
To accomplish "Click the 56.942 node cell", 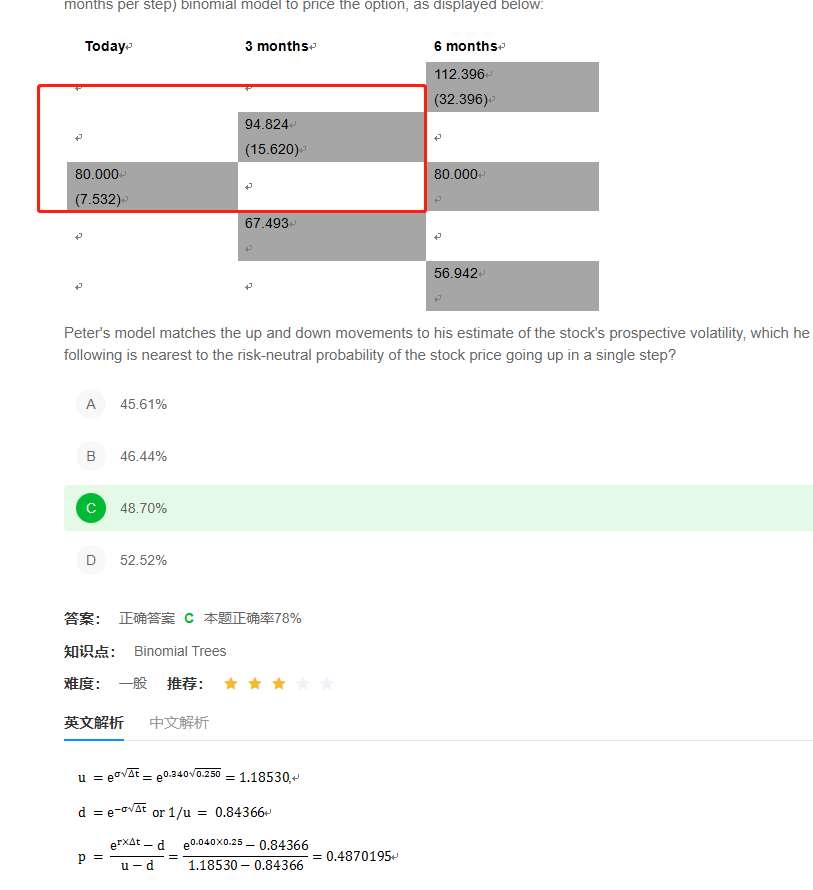I will pyautogui.click(x=512, y=286).
